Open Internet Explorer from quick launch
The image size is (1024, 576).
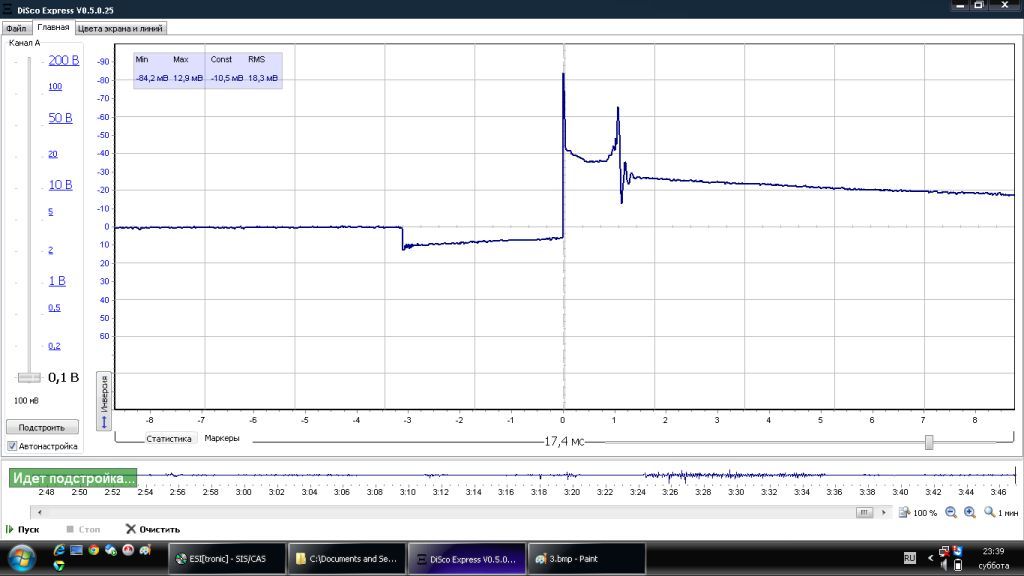pyautogui.click(x=59, y=551)
